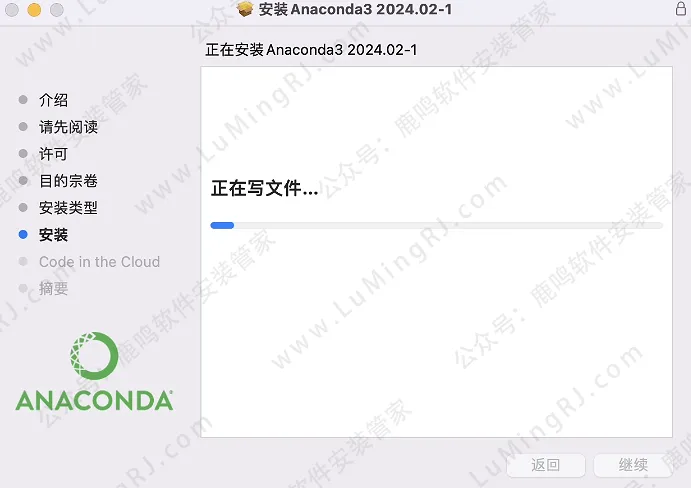Select the 安装类型 step
The width and height of the screenshot is (691, 488).
tap(68, 208)
